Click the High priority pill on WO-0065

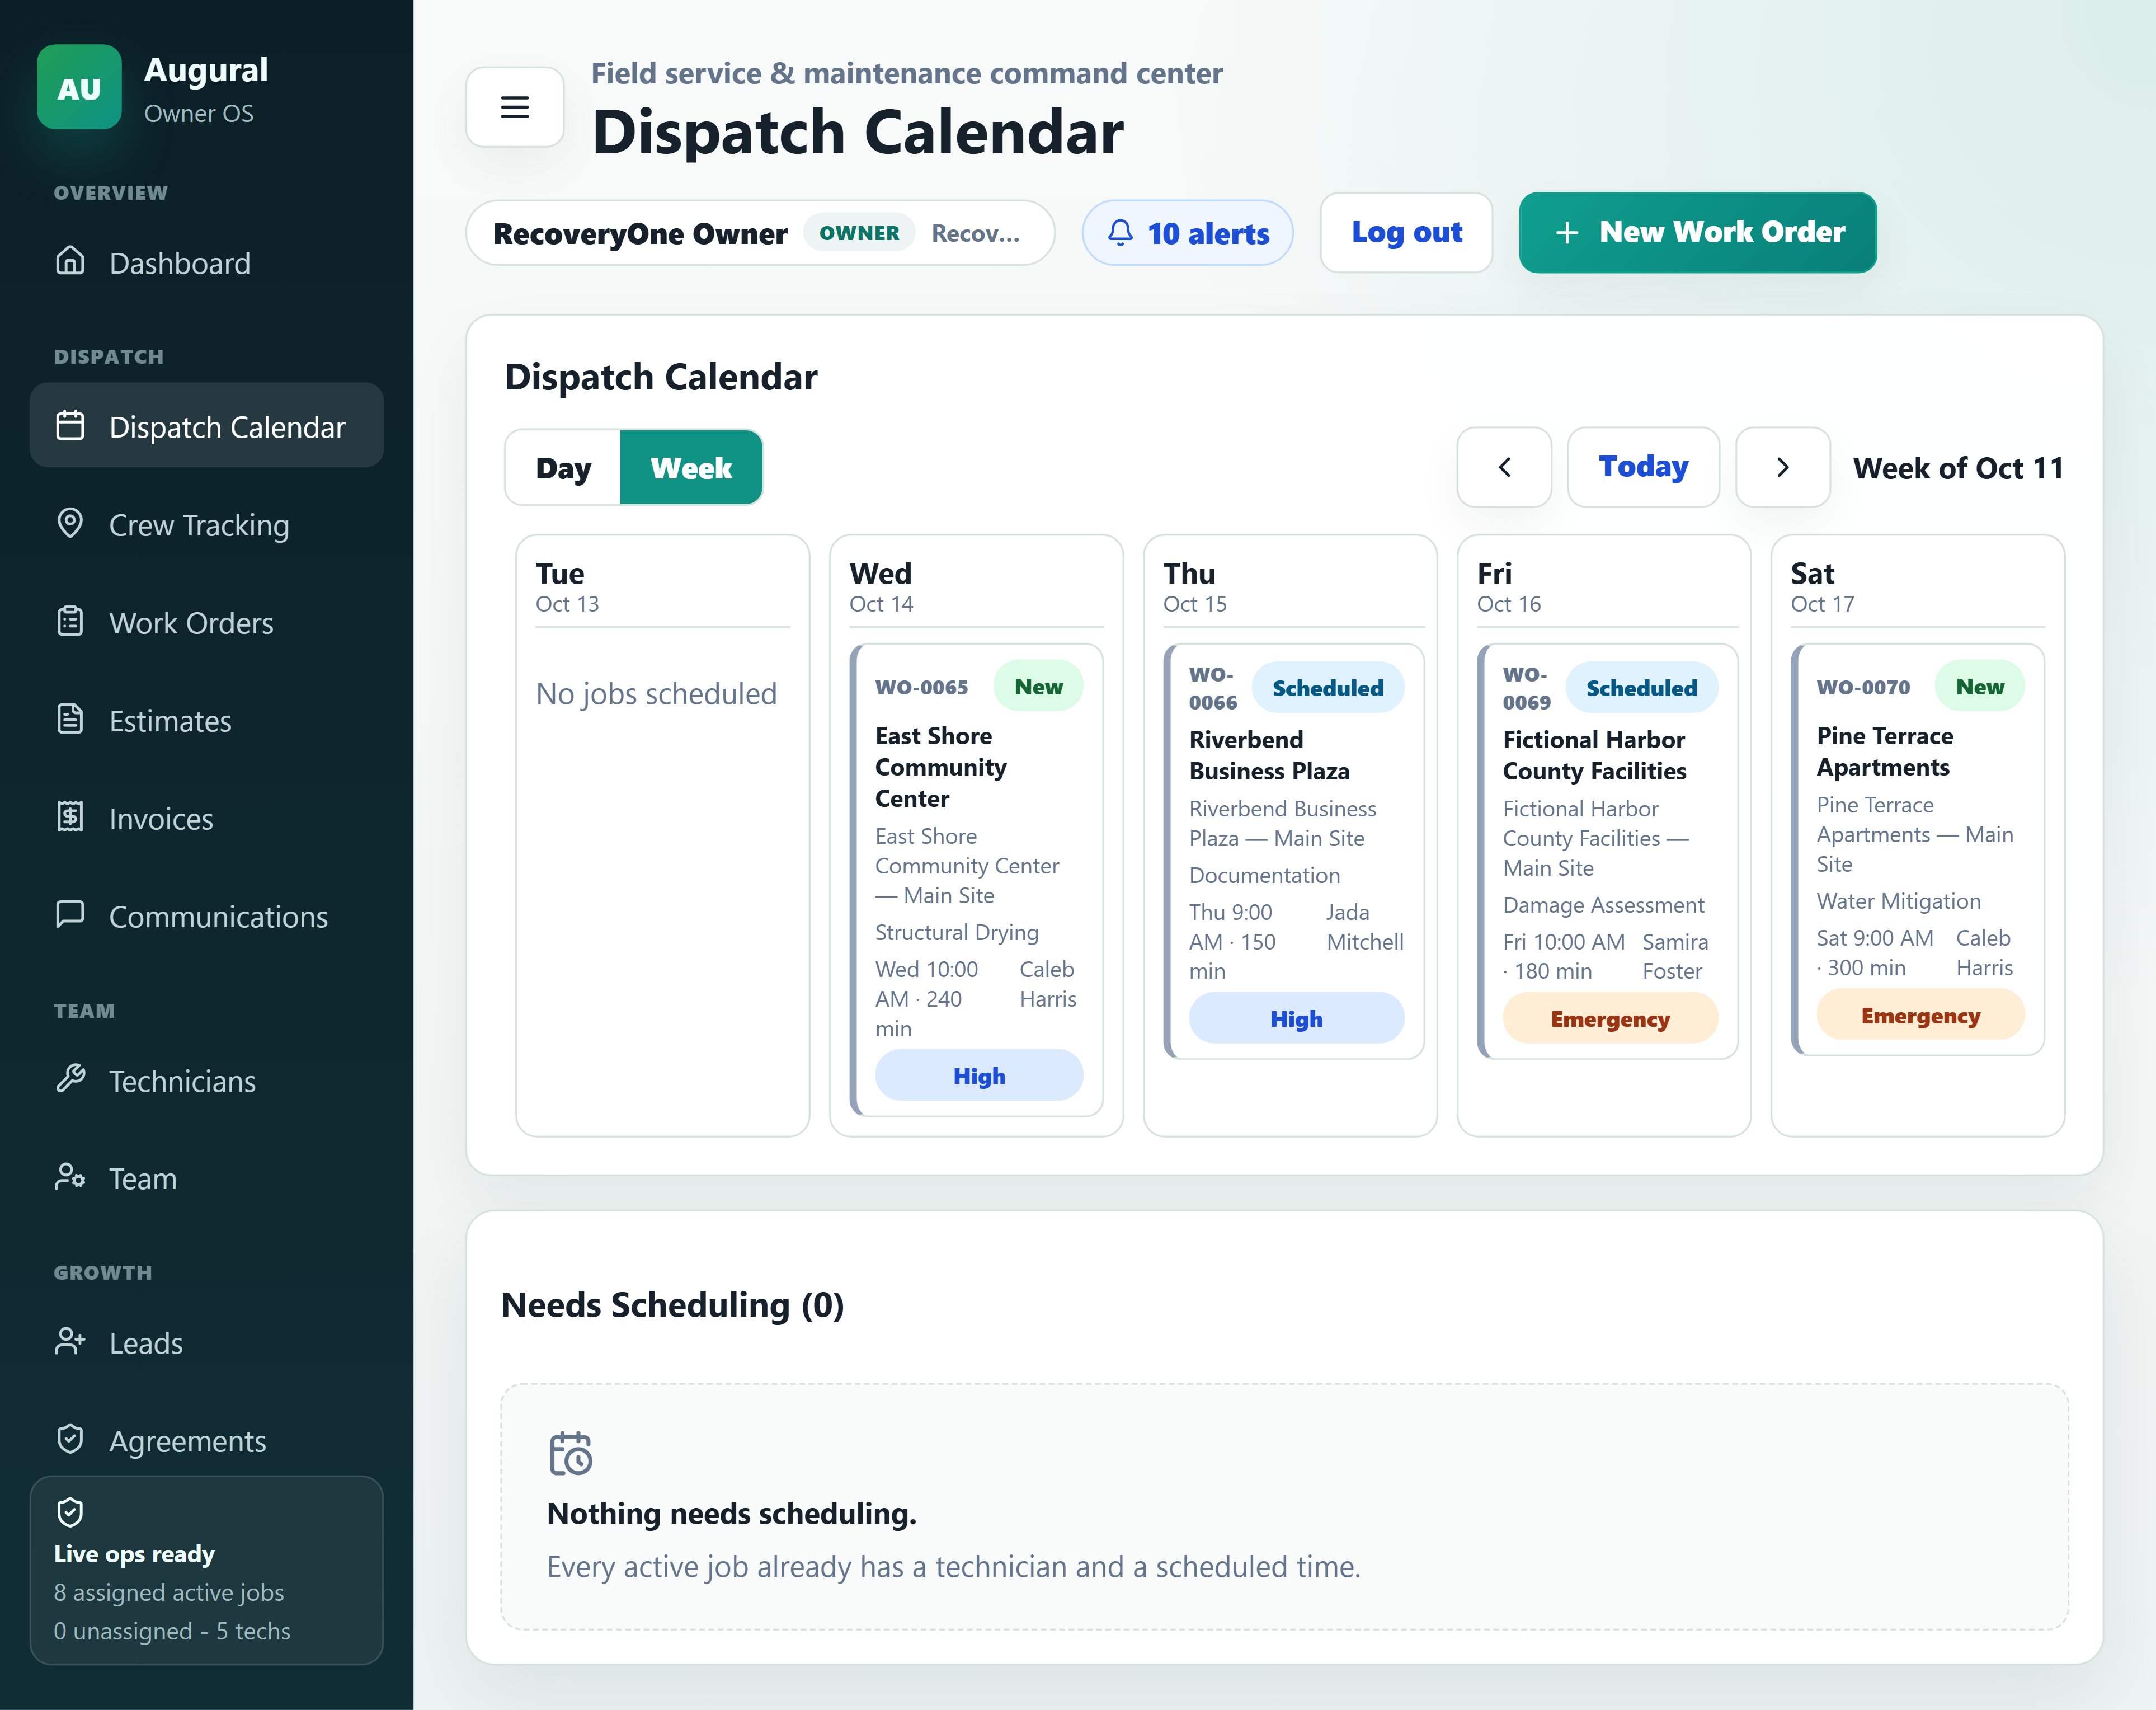click(x=978, y=1075)
